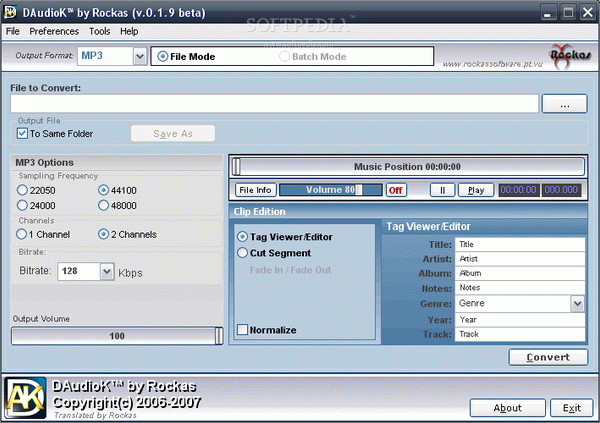Click the Save As button
The width and height of the screenshot is (600, 423).
(173, 134)
